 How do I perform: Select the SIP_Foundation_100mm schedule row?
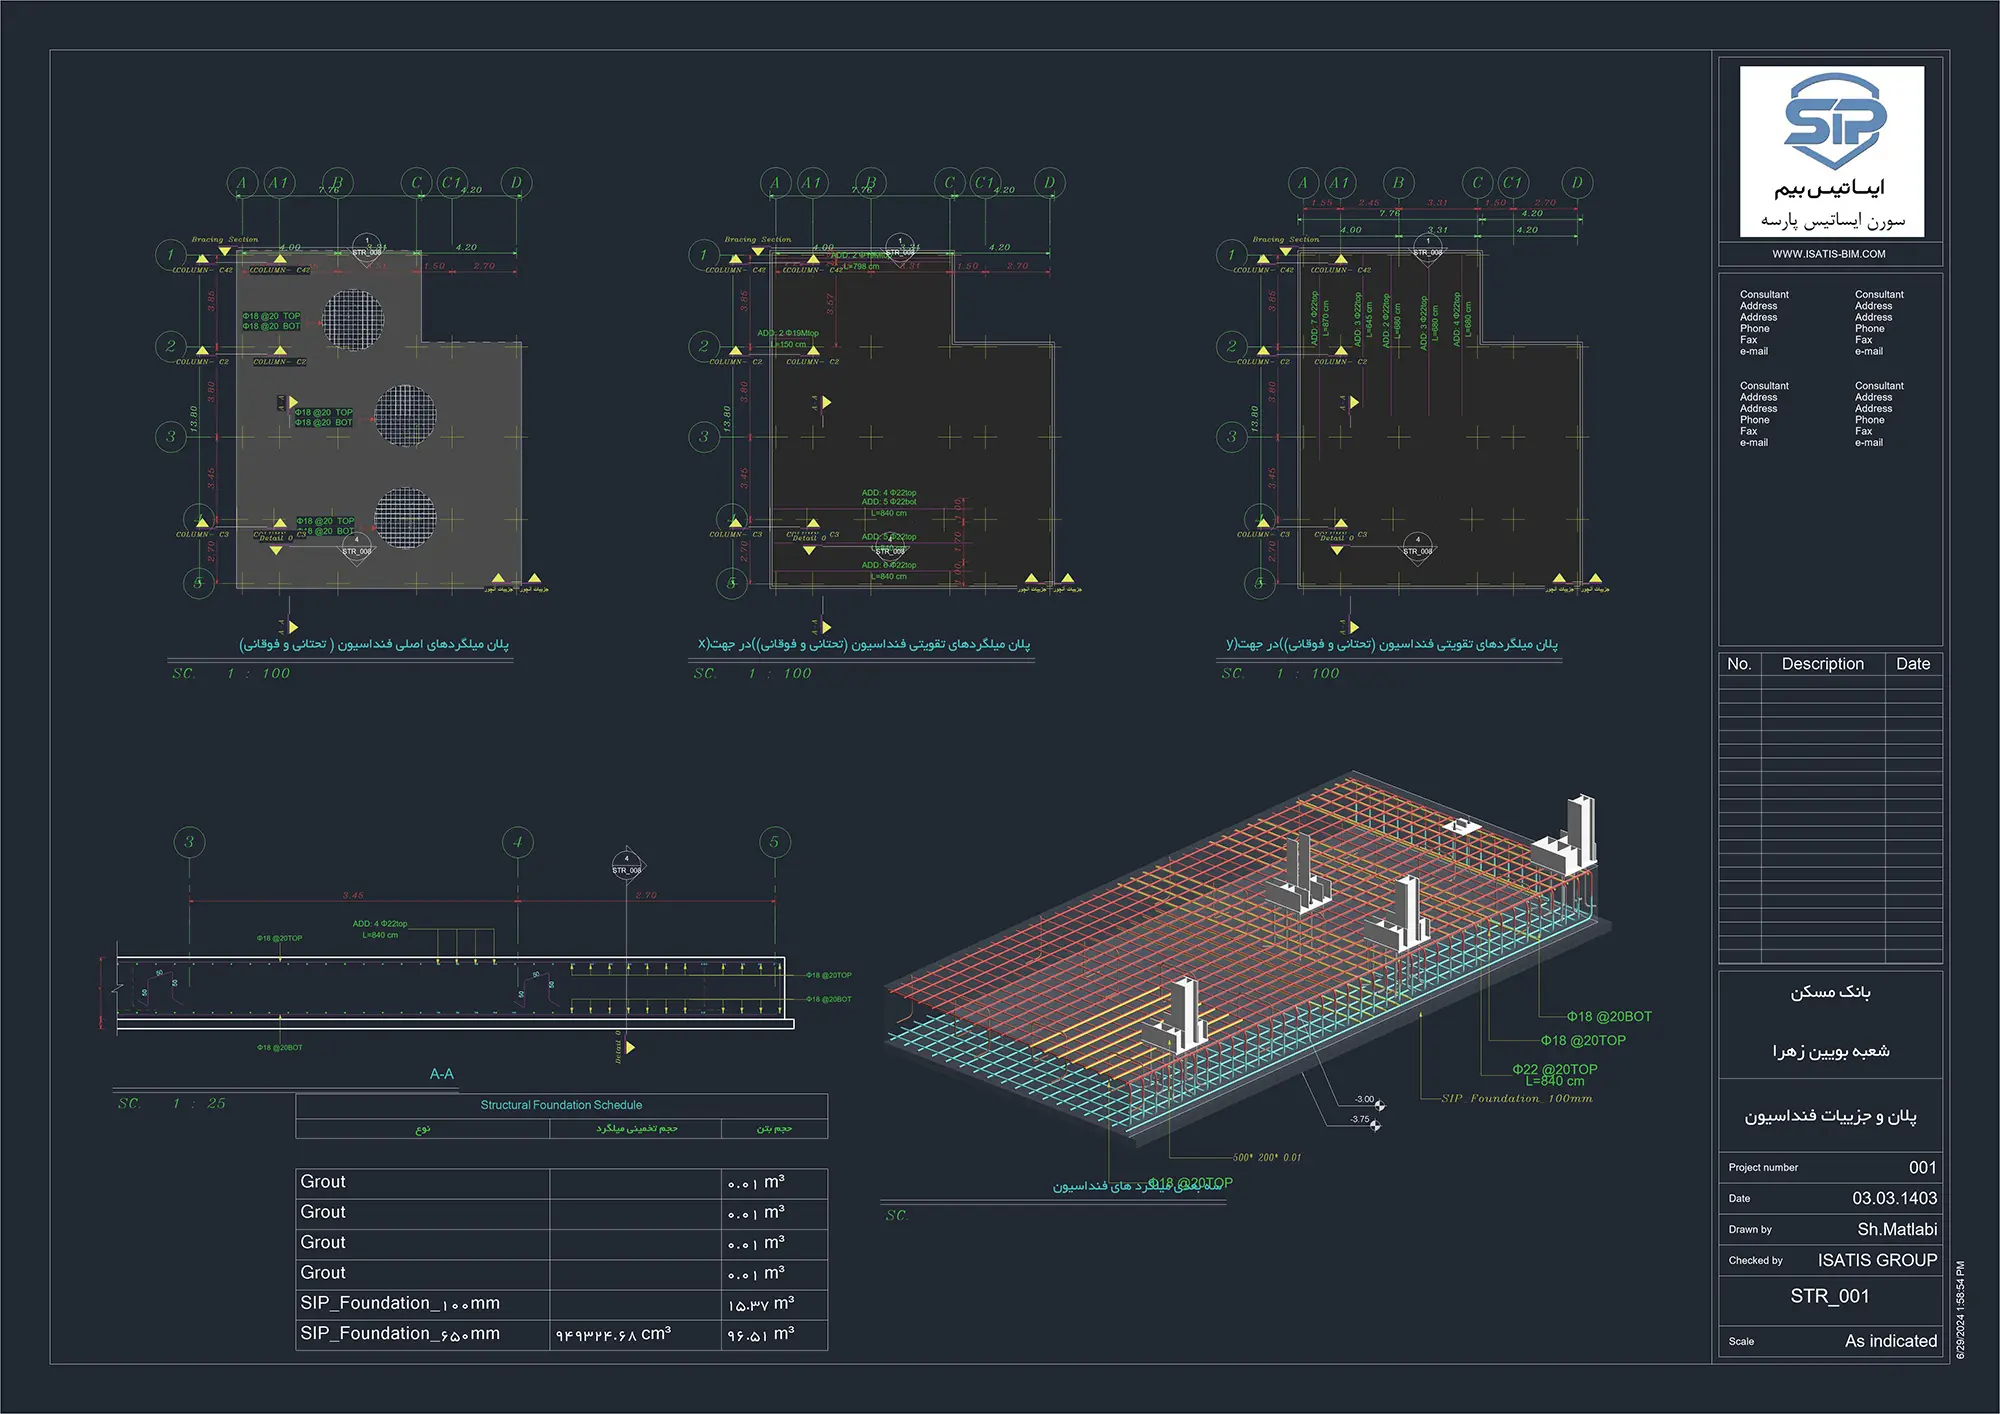tap(400, 1303)
